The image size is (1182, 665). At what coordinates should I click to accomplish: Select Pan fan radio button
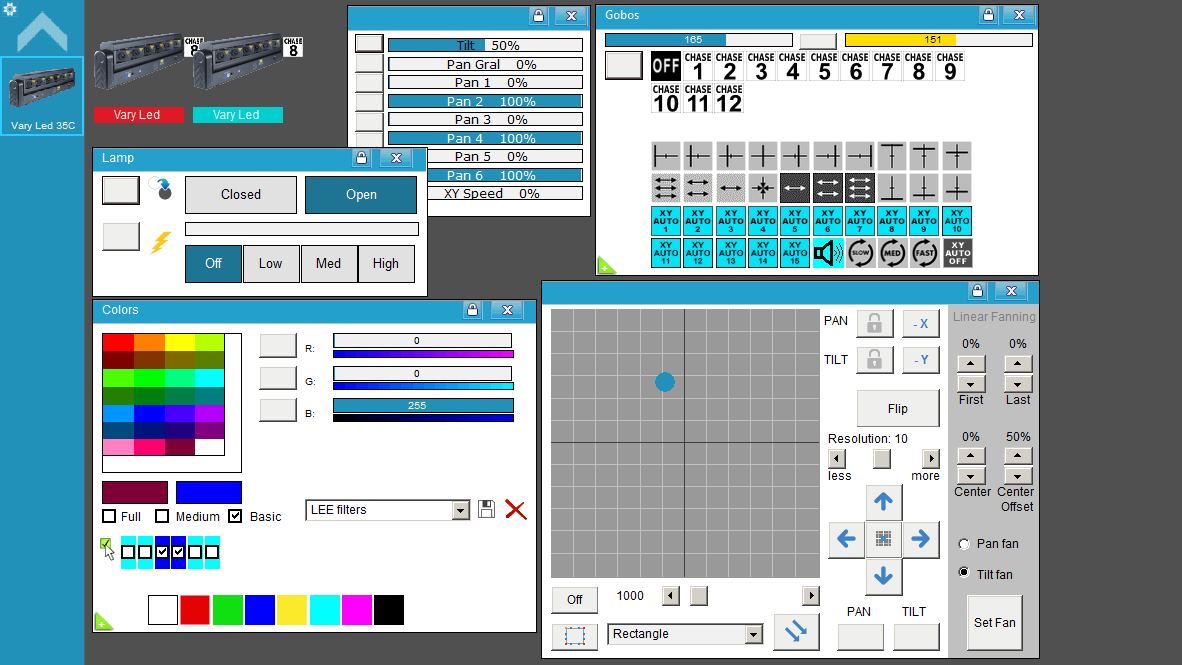[x=964, y=544]
